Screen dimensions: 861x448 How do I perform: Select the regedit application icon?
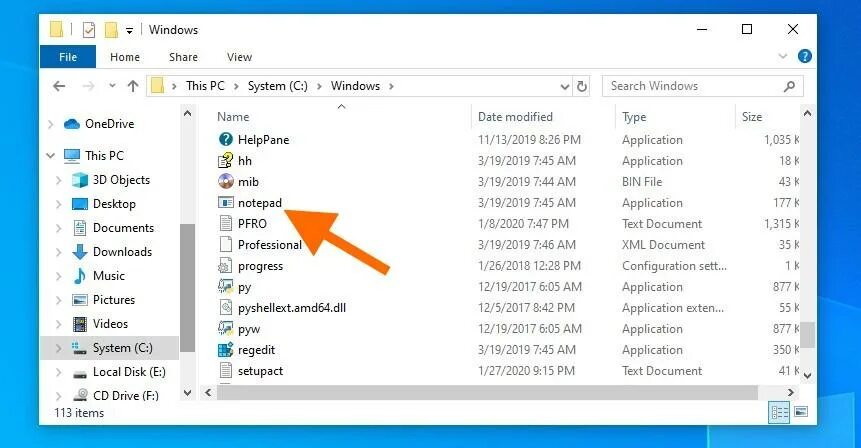coord(226,350)
